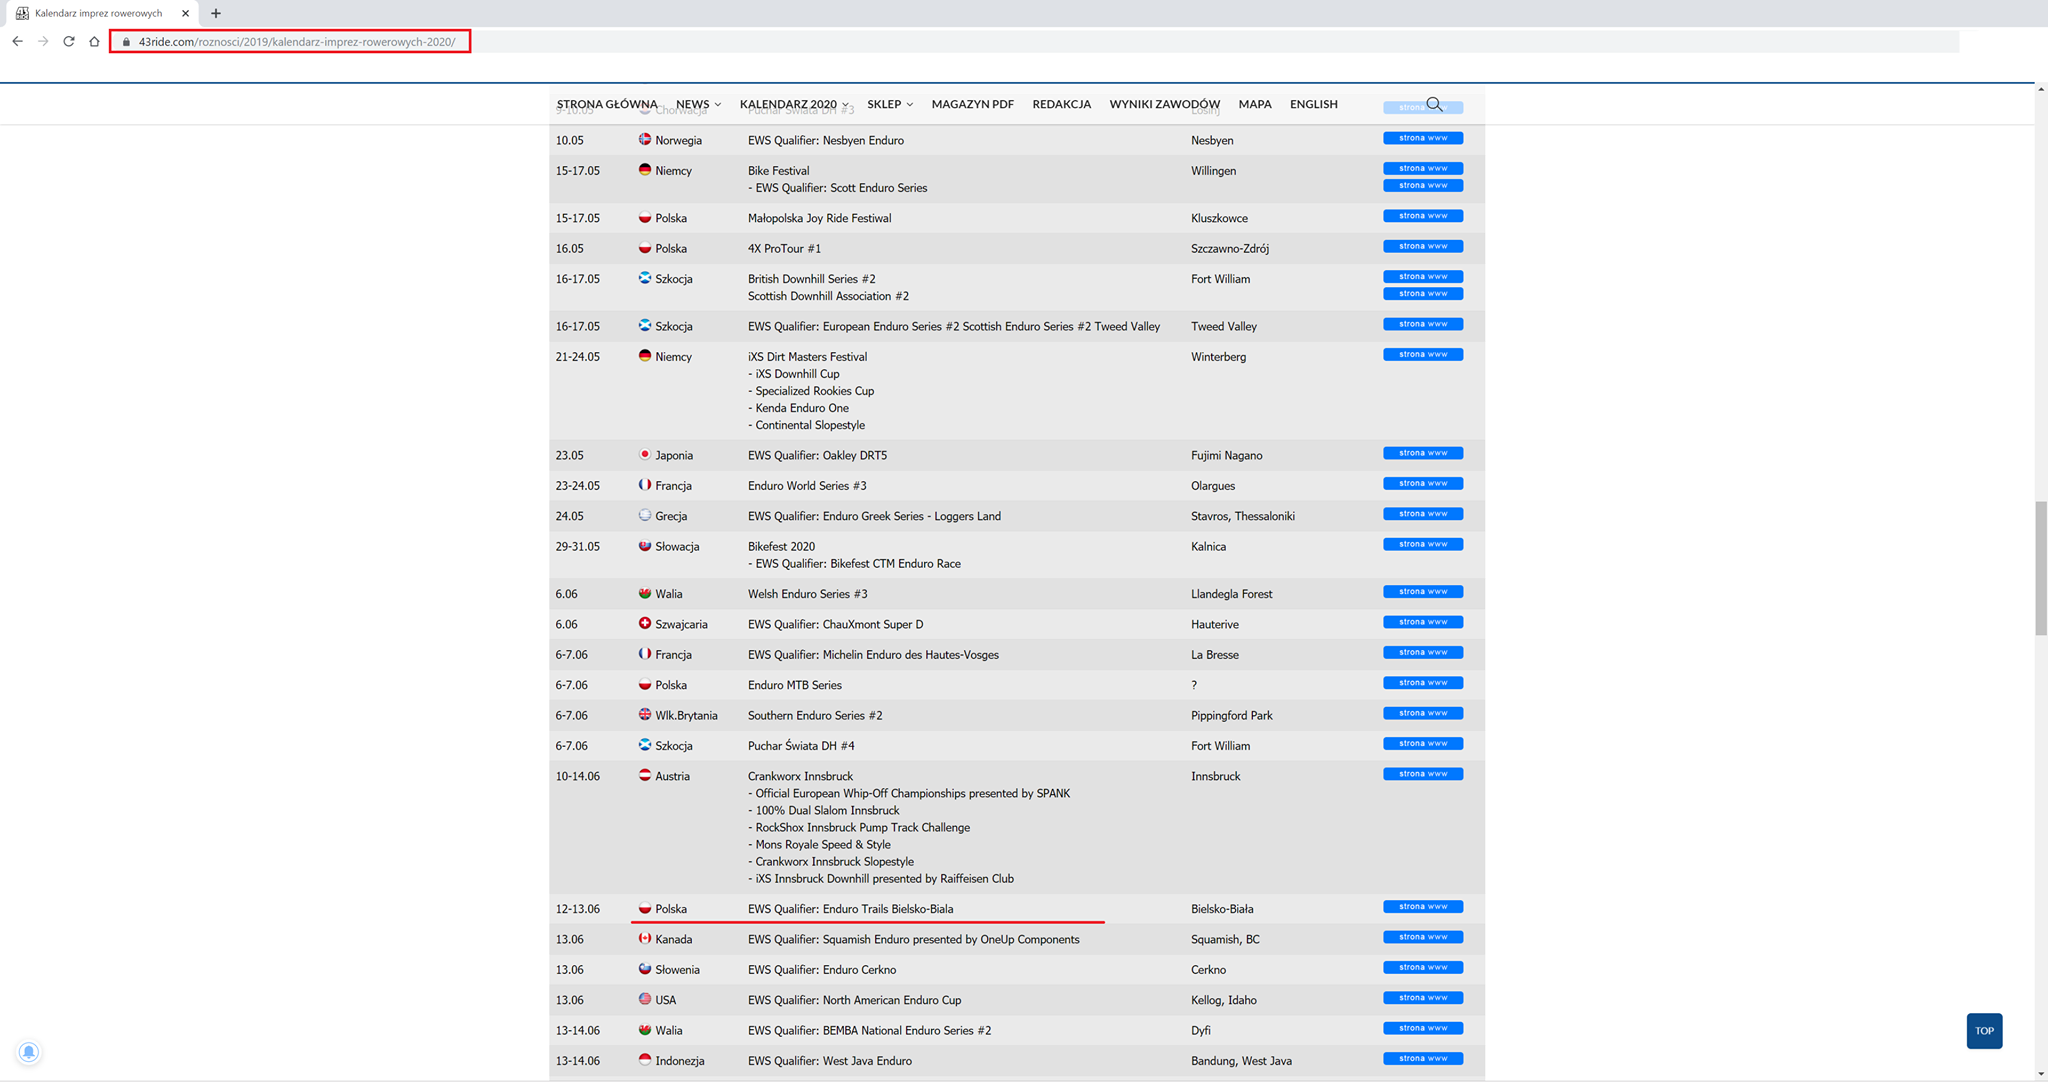Click the TOP button
This screenshot has height=1082, width=2048.
tap(1984, 1031)
